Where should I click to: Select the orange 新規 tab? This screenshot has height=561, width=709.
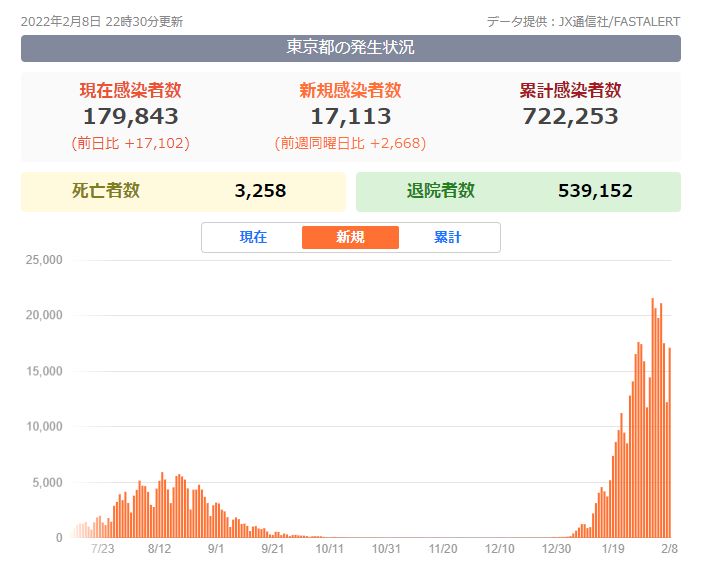pos(350,237)
